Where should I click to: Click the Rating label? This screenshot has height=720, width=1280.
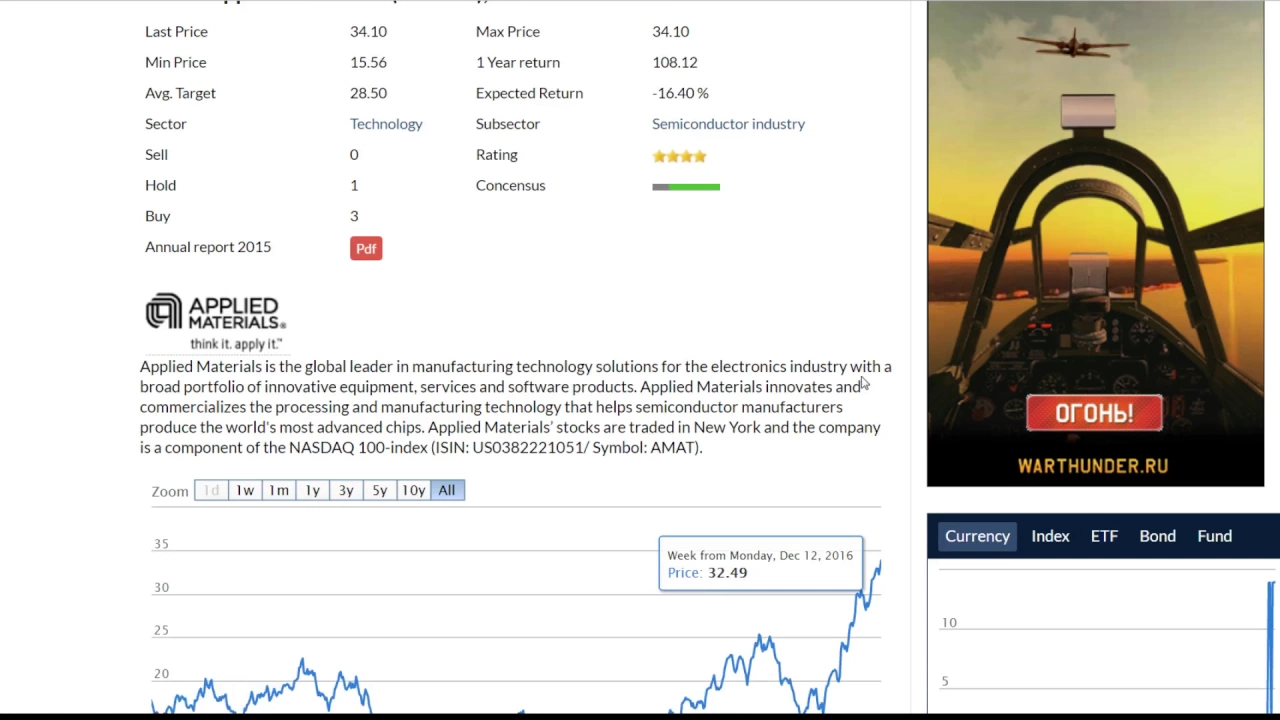pyautogui.click(x=497, y=155)
